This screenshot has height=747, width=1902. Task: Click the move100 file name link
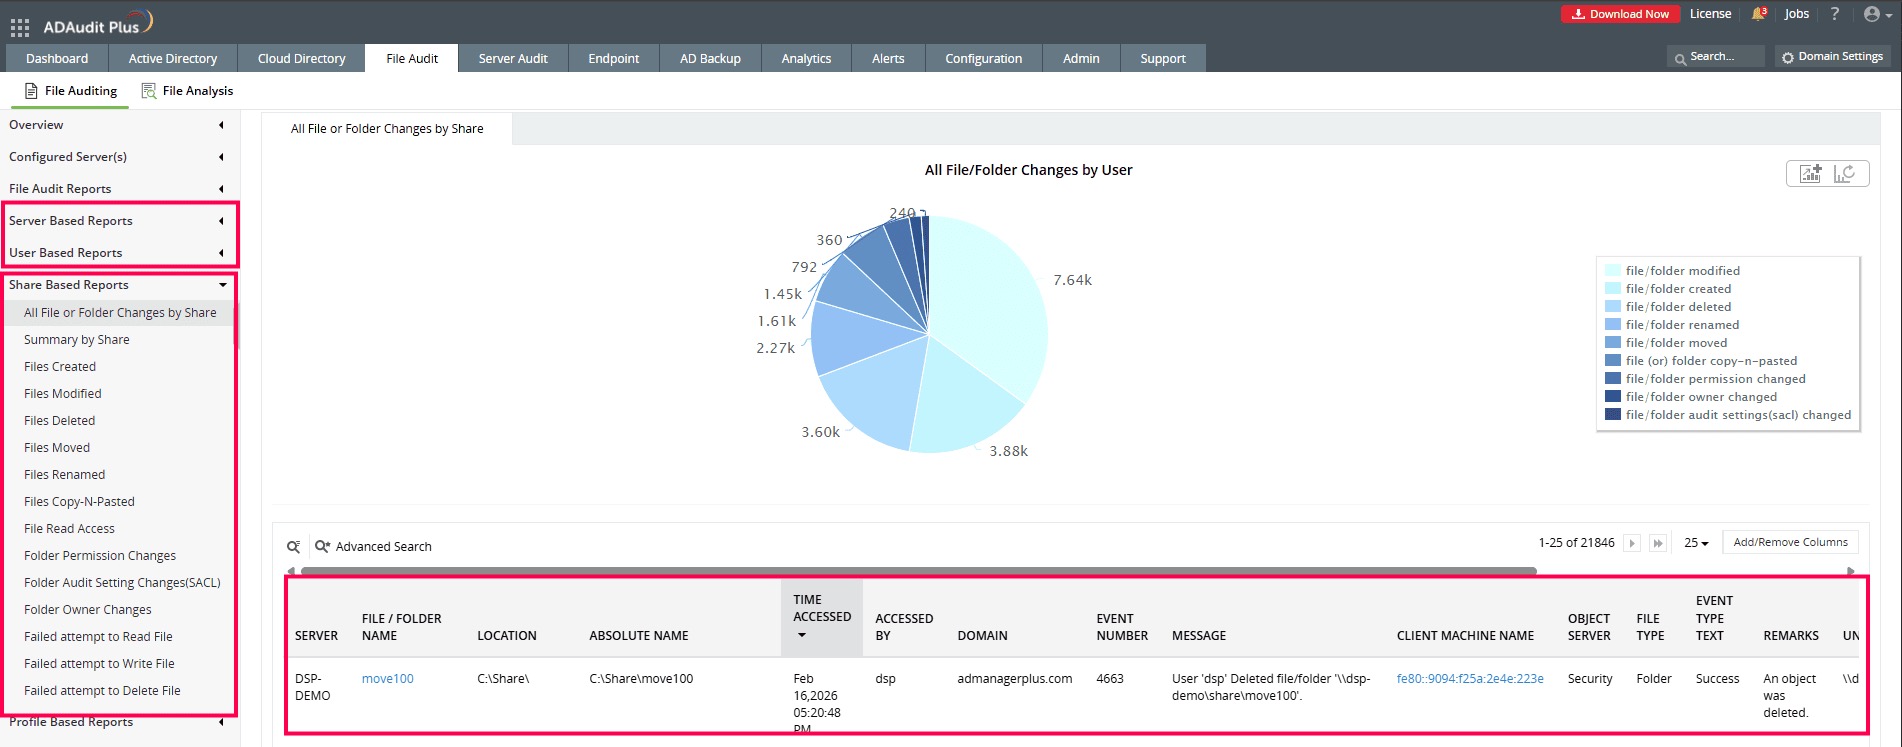388,679
